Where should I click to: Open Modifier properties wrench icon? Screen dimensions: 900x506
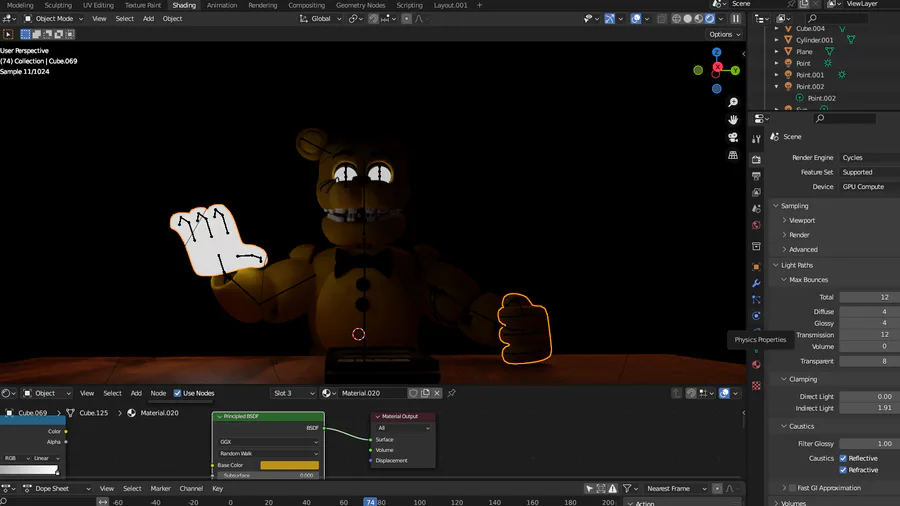point(757,283)
